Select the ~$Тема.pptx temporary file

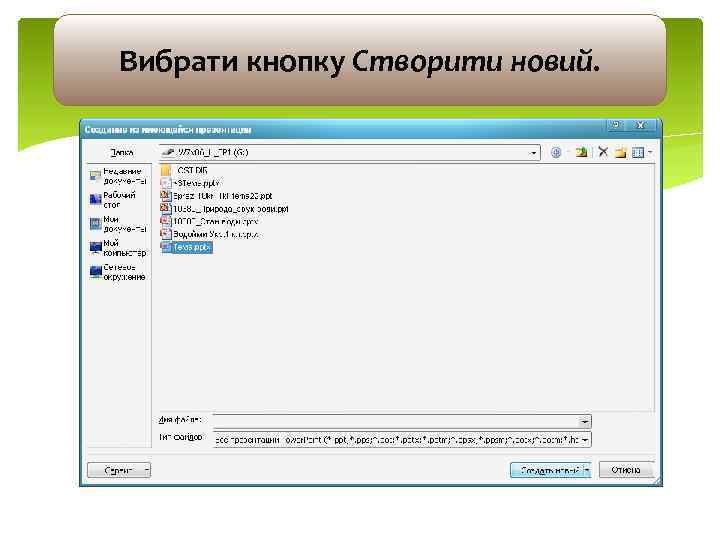point(190,183)
